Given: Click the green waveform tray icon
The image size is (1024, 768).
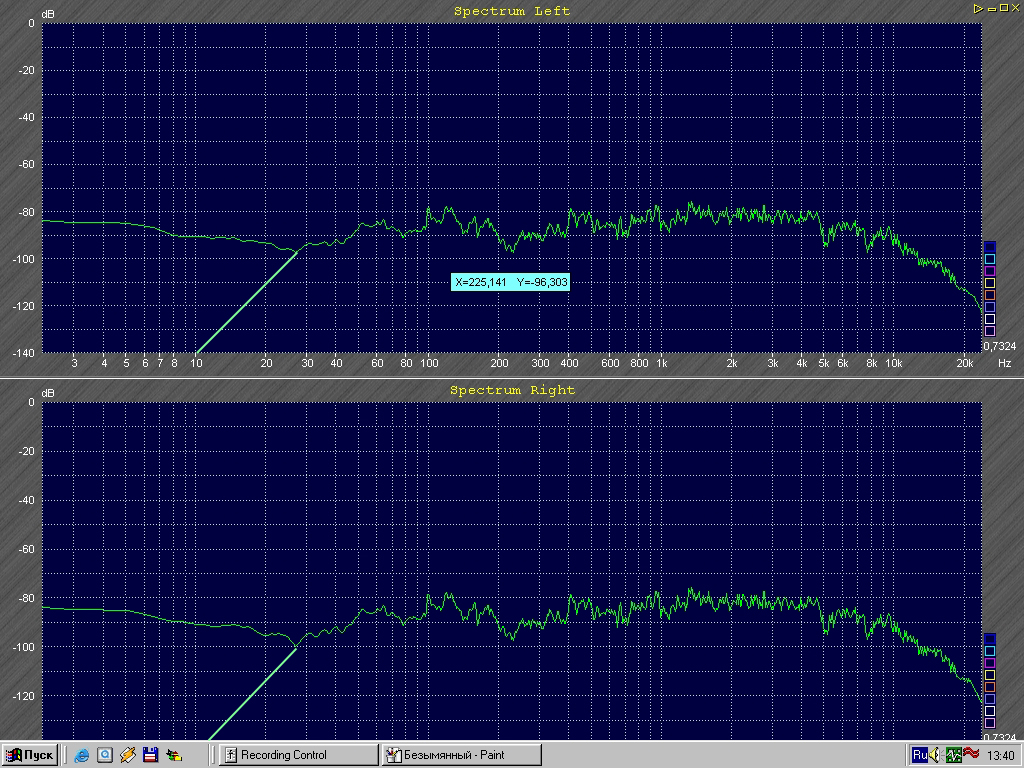Looking at the screenshot, I should coord(954,755).
